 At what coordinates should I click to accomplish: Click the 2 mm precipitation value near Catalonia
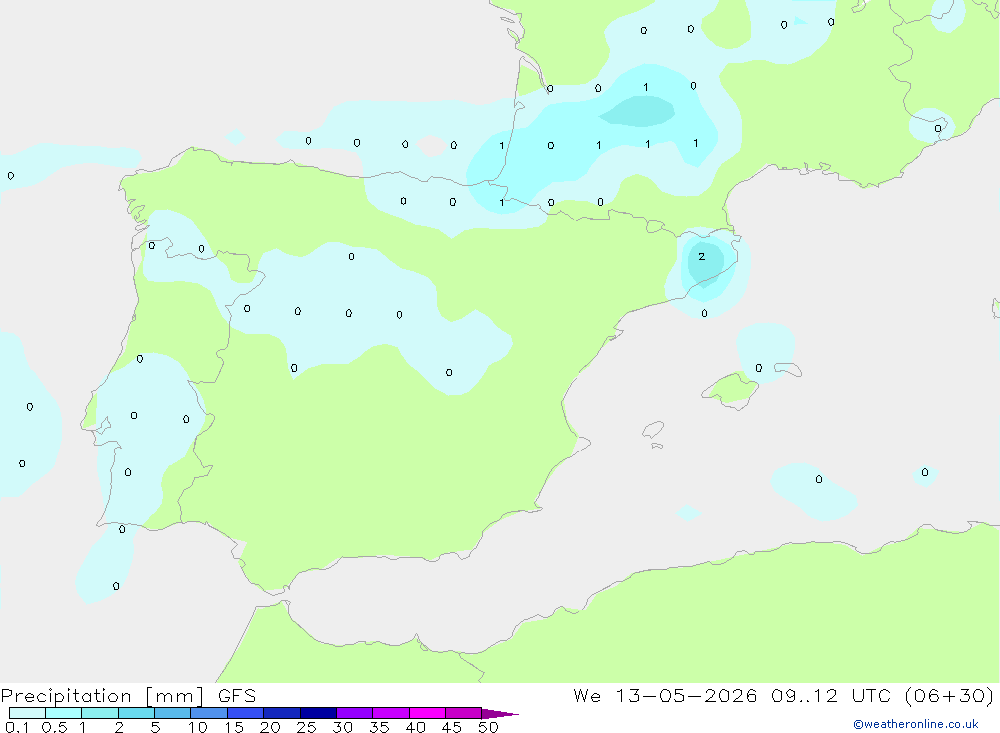(x=702, y=256)
